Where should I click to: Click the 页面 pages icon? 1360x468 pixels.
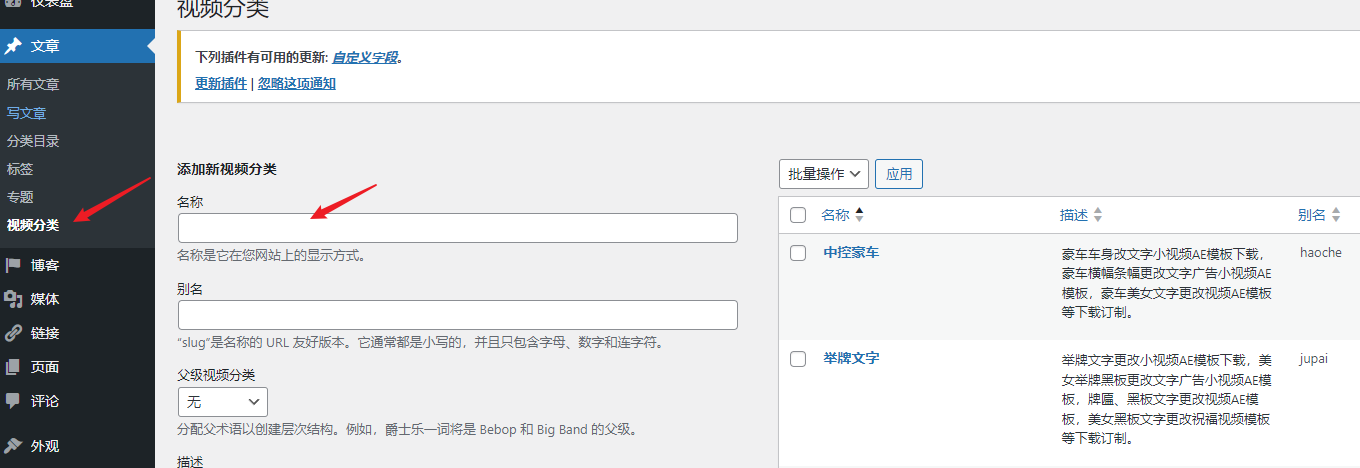13,367
